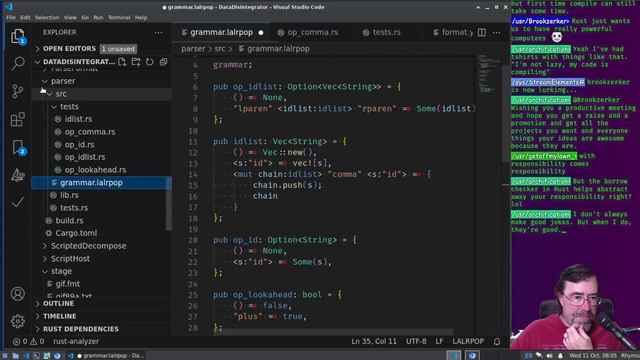Refresh the explorer tree

(150, 62)
